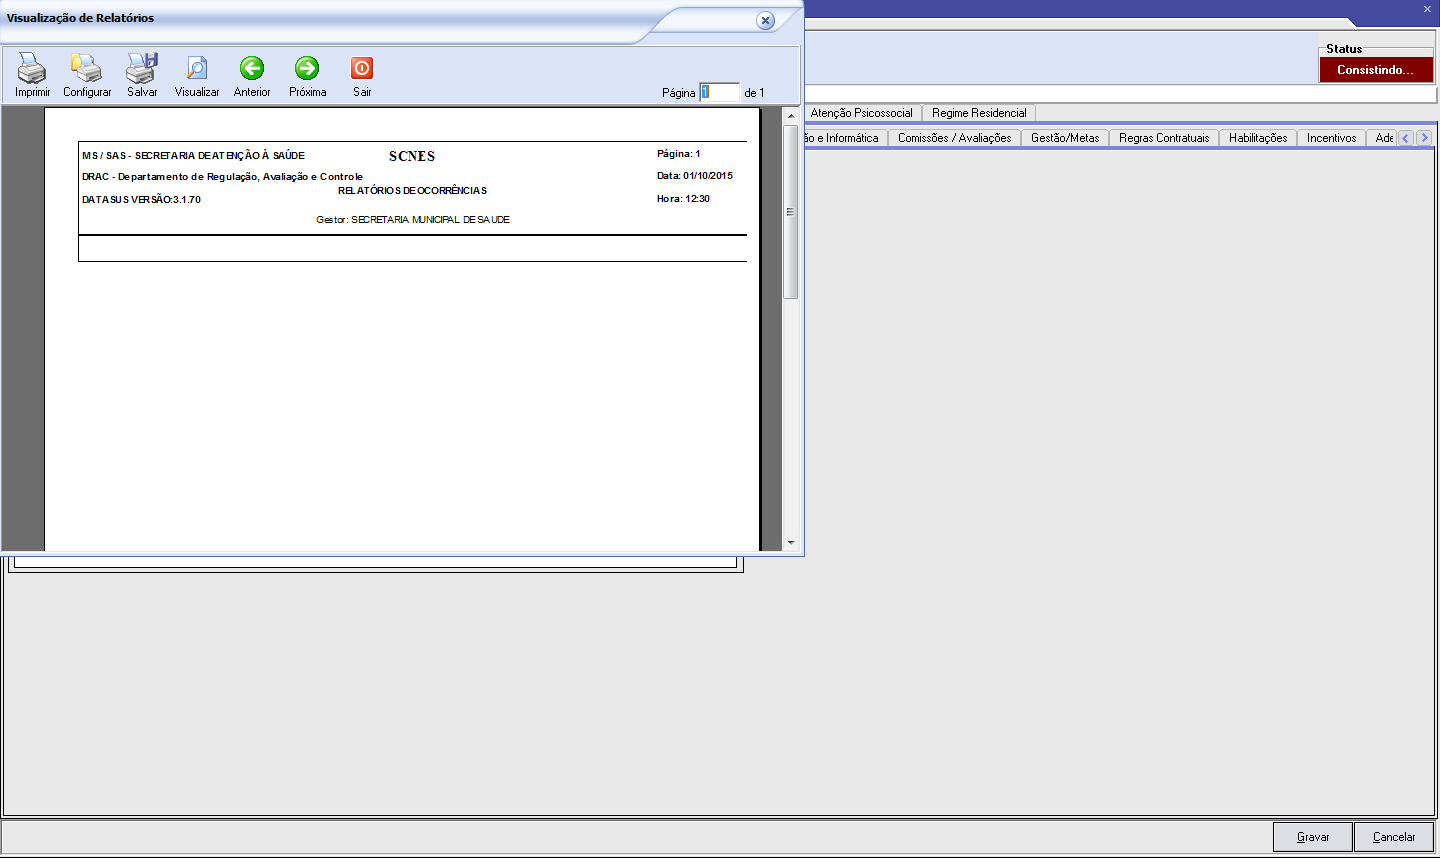Open the Incentivos tab
The image size is (1440, 858).
tap(1331, 138)
